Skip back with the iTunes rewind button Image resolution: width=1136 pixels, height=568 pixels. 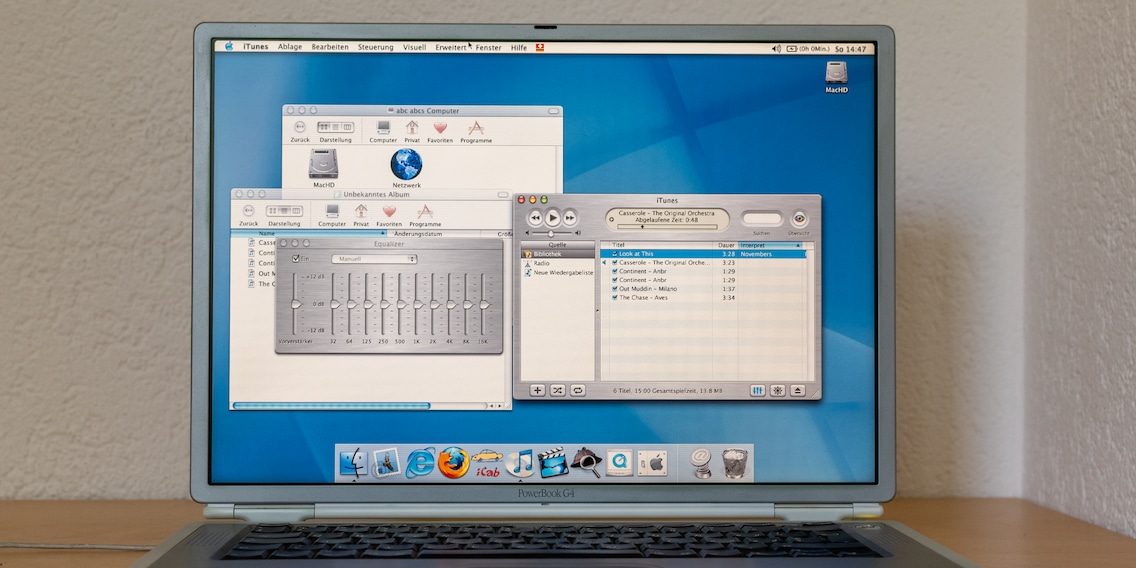tap(535, 217)
